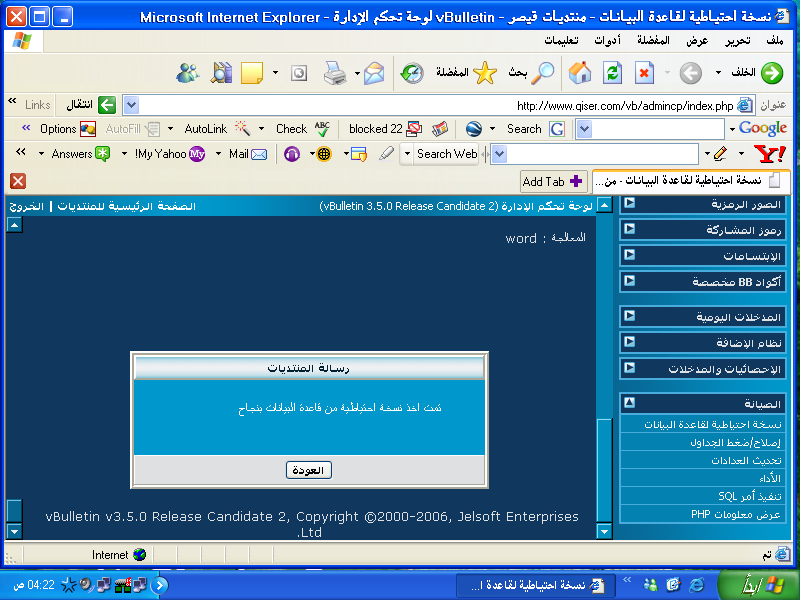Viewport: 800px width, 600px height.
Task: Click the Print icon in toolbar
Action: (334, 73)
